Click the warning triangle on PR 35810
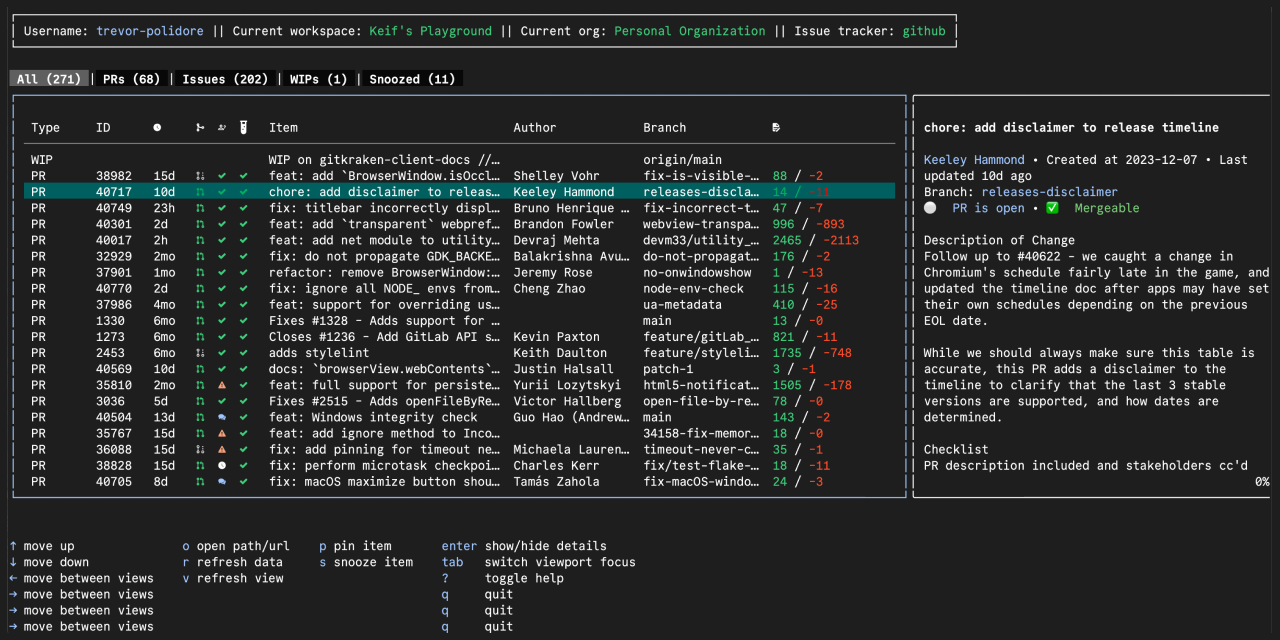 [x=222, y=385]
